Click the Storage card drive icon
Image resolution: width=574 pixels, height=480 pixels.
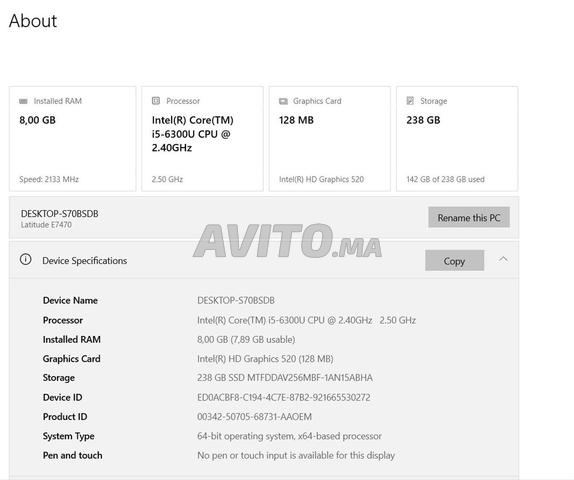click(x=410, y=101)
